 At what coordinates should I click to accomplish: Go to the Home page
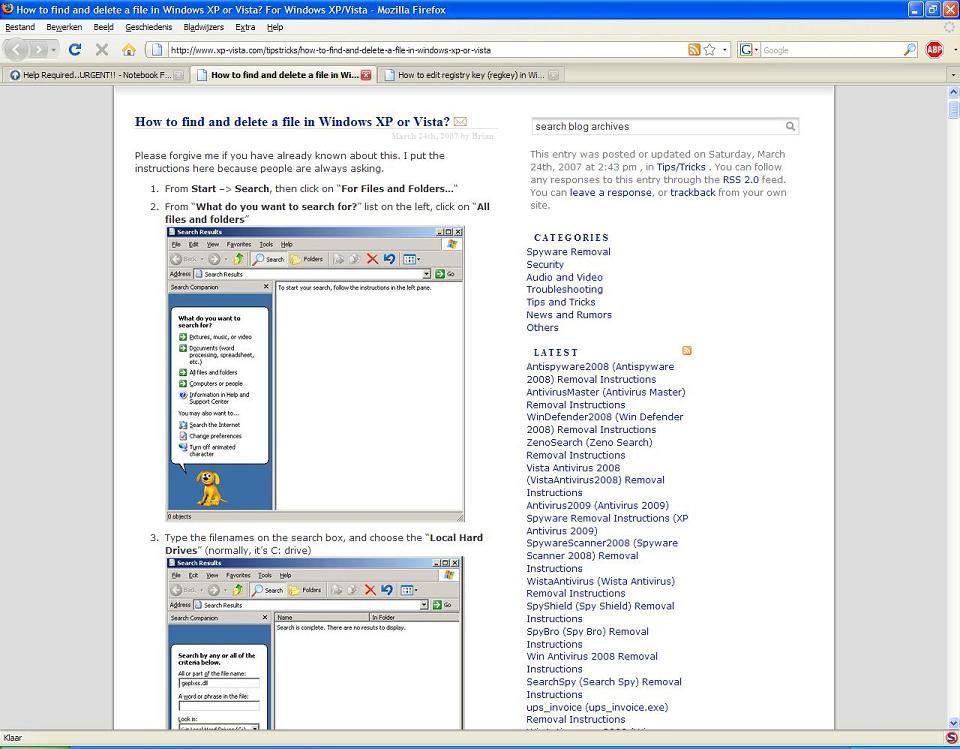click(129, 50)
